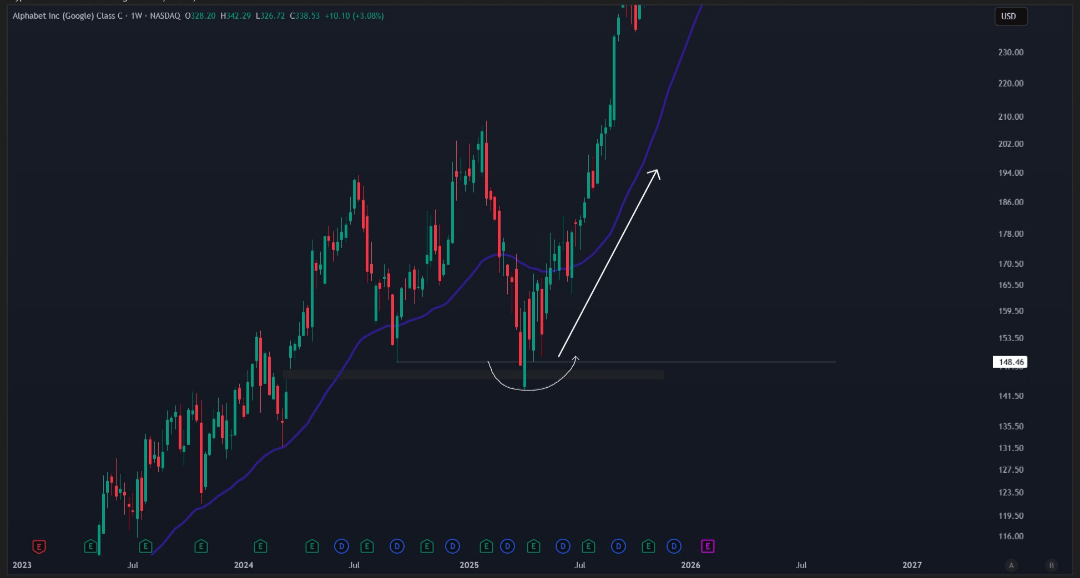Toggle the B scale button
Image resolution: width=1080 pixels, height=578 pixels.
(x=1051, y=565)
